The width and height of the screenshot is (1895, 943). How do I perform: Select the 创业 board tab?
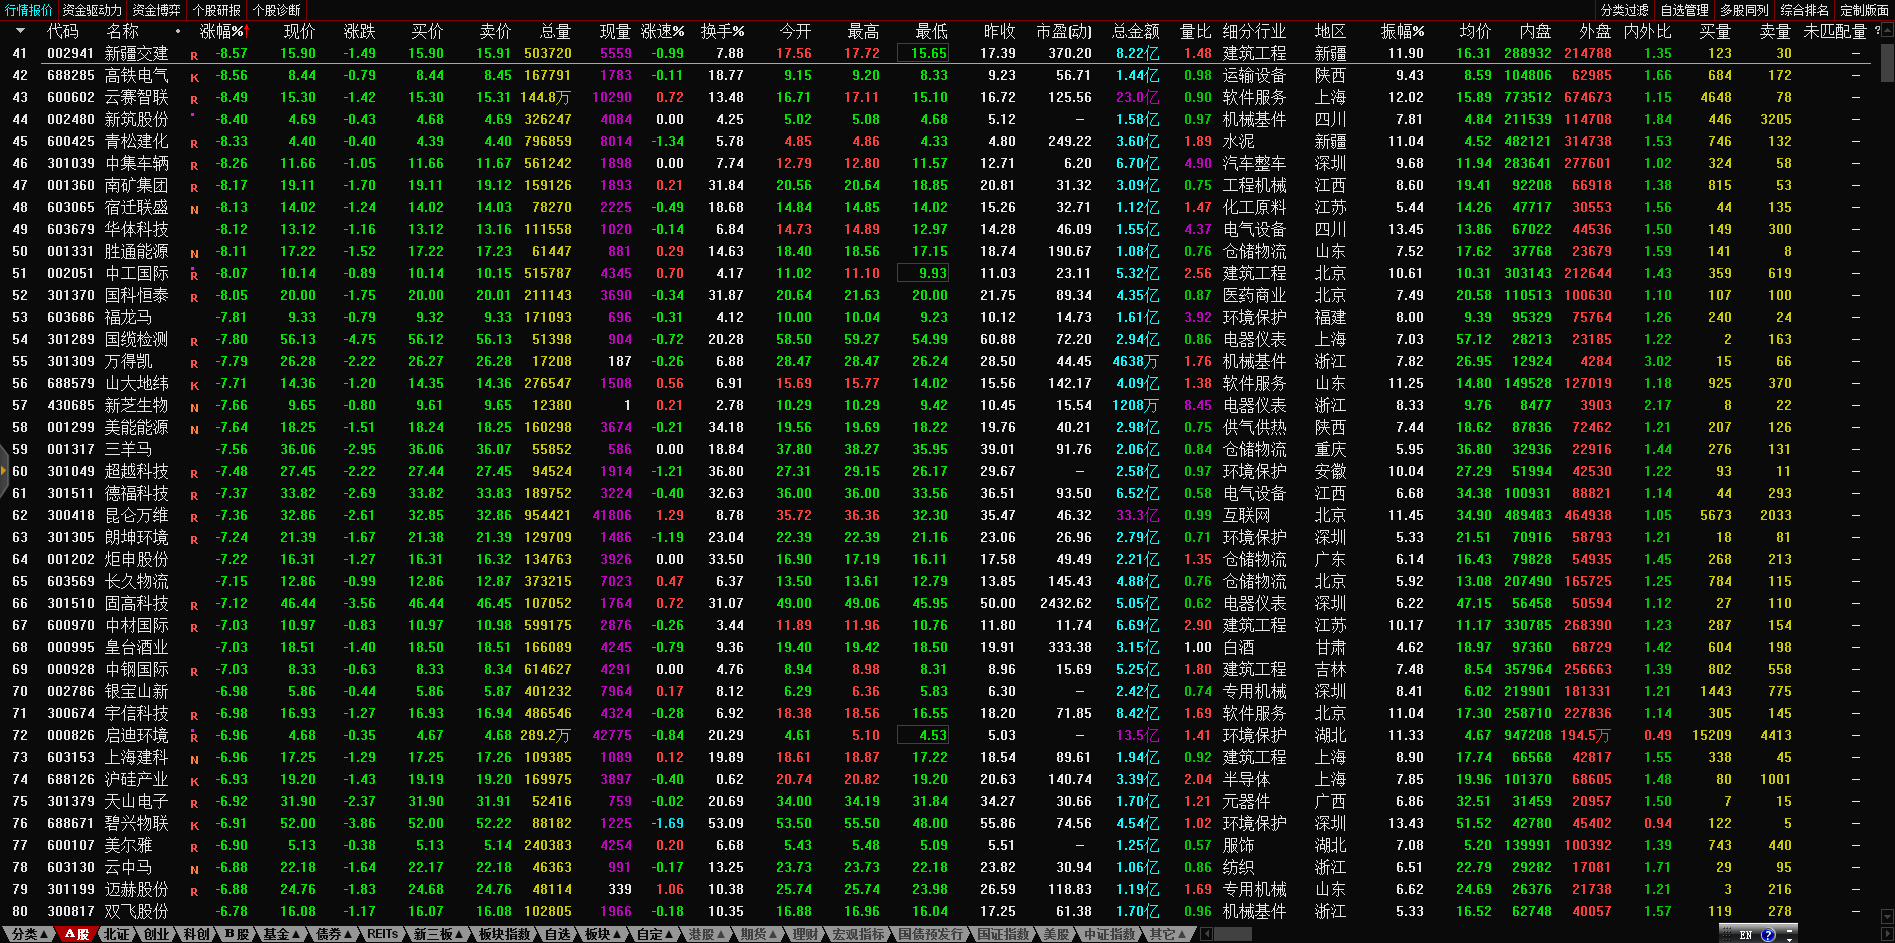pyautogui.click(x=156, y=934)
